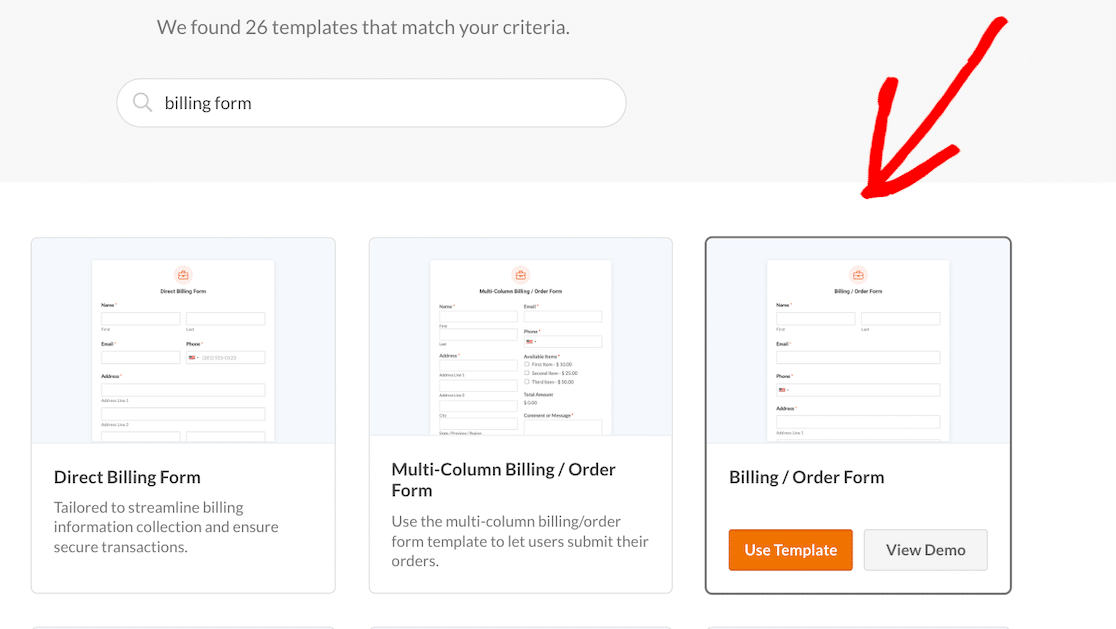
Task: Check the First Item - $10.00 checkbox
Action: [526, 363]
